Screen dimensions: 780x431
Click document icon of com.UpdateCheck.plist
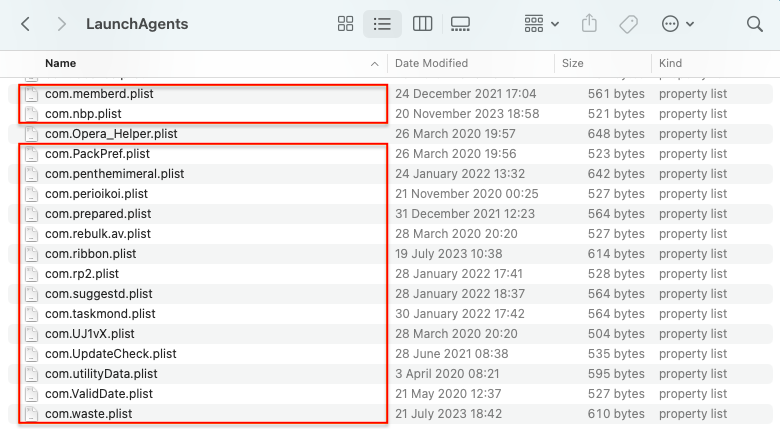click(x=31, y=353)
